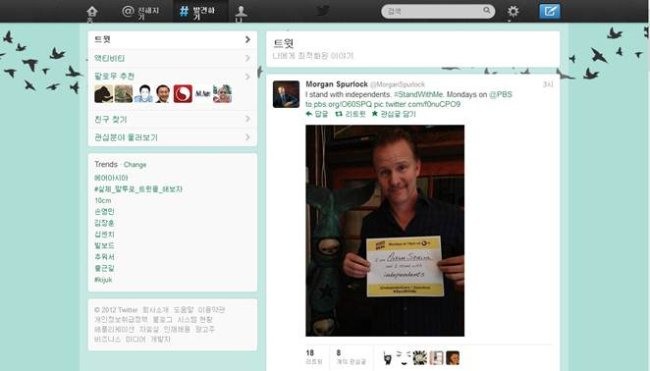Expand the 트윗 sidebar item chevron
650x371 pixels.
(x=247, y=39)
